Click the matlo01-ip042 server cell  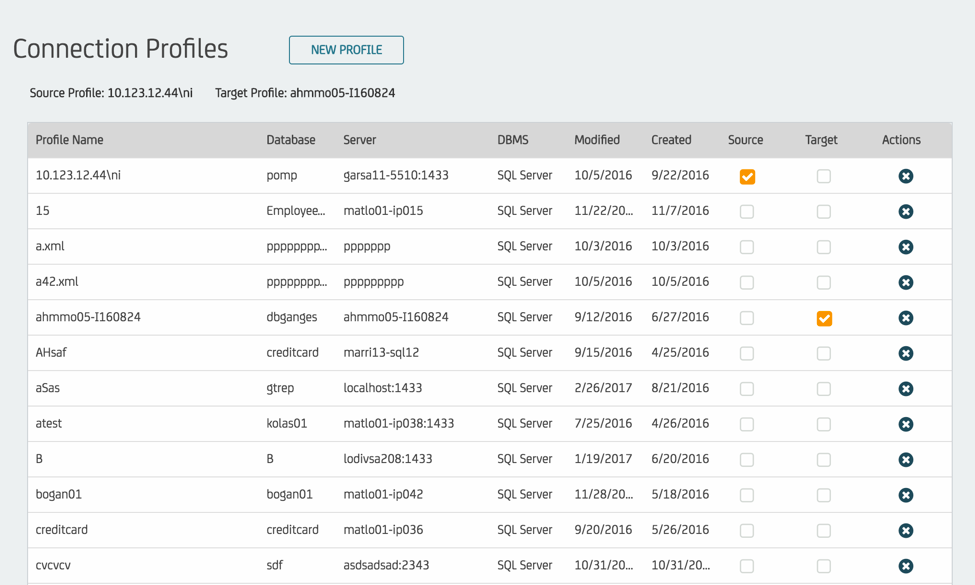[x=383, y=494]
